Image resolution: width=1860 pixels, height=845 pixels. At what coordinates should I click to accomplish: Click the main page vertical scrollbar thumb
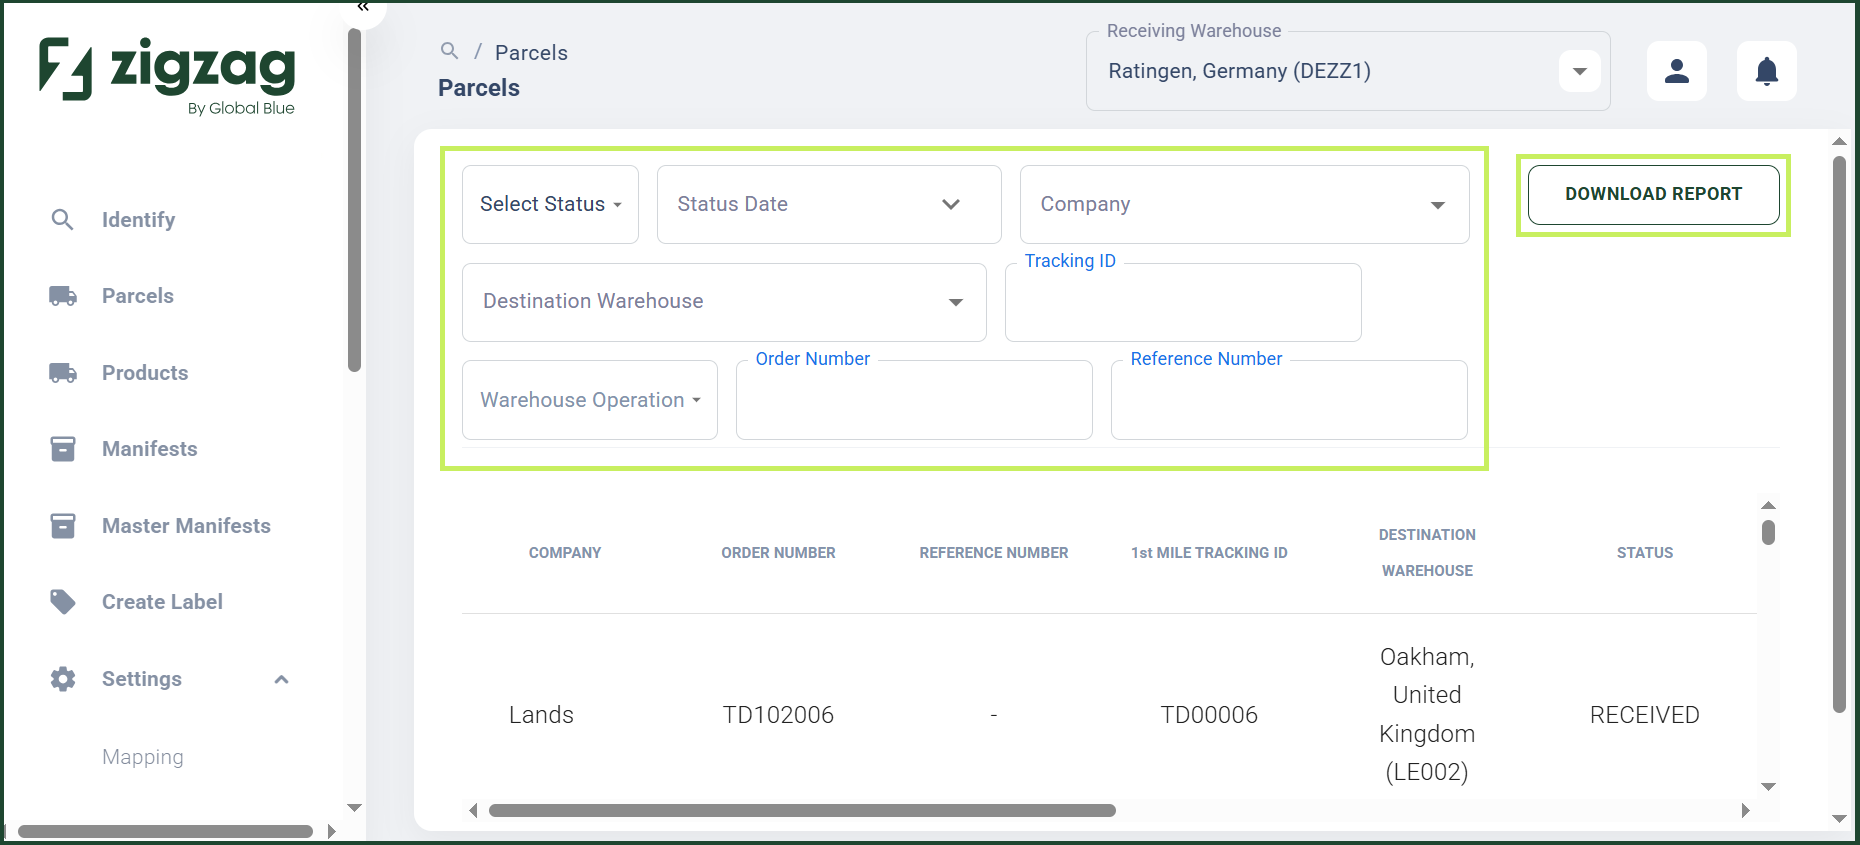(1839, 434)
